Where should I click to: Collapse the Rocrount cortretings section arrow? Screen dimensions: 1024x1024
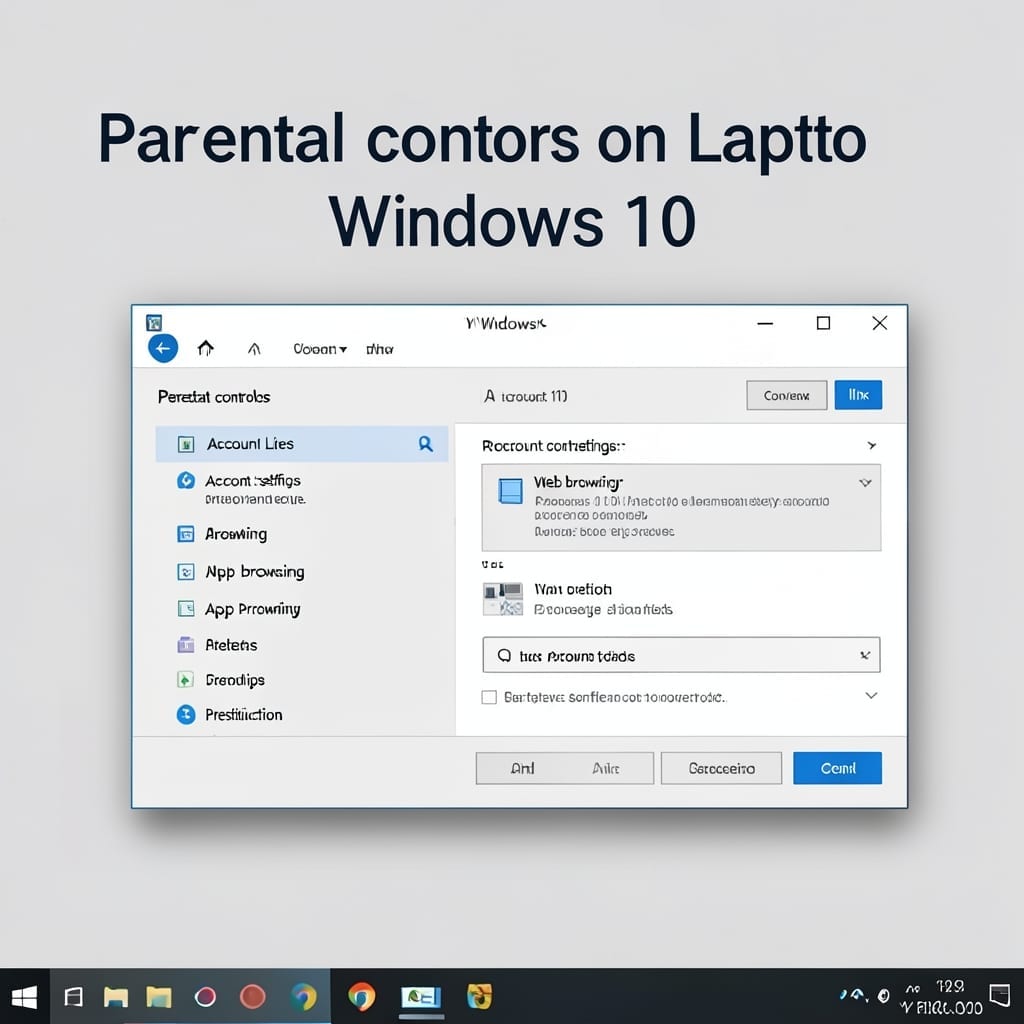tap(871, 445)
